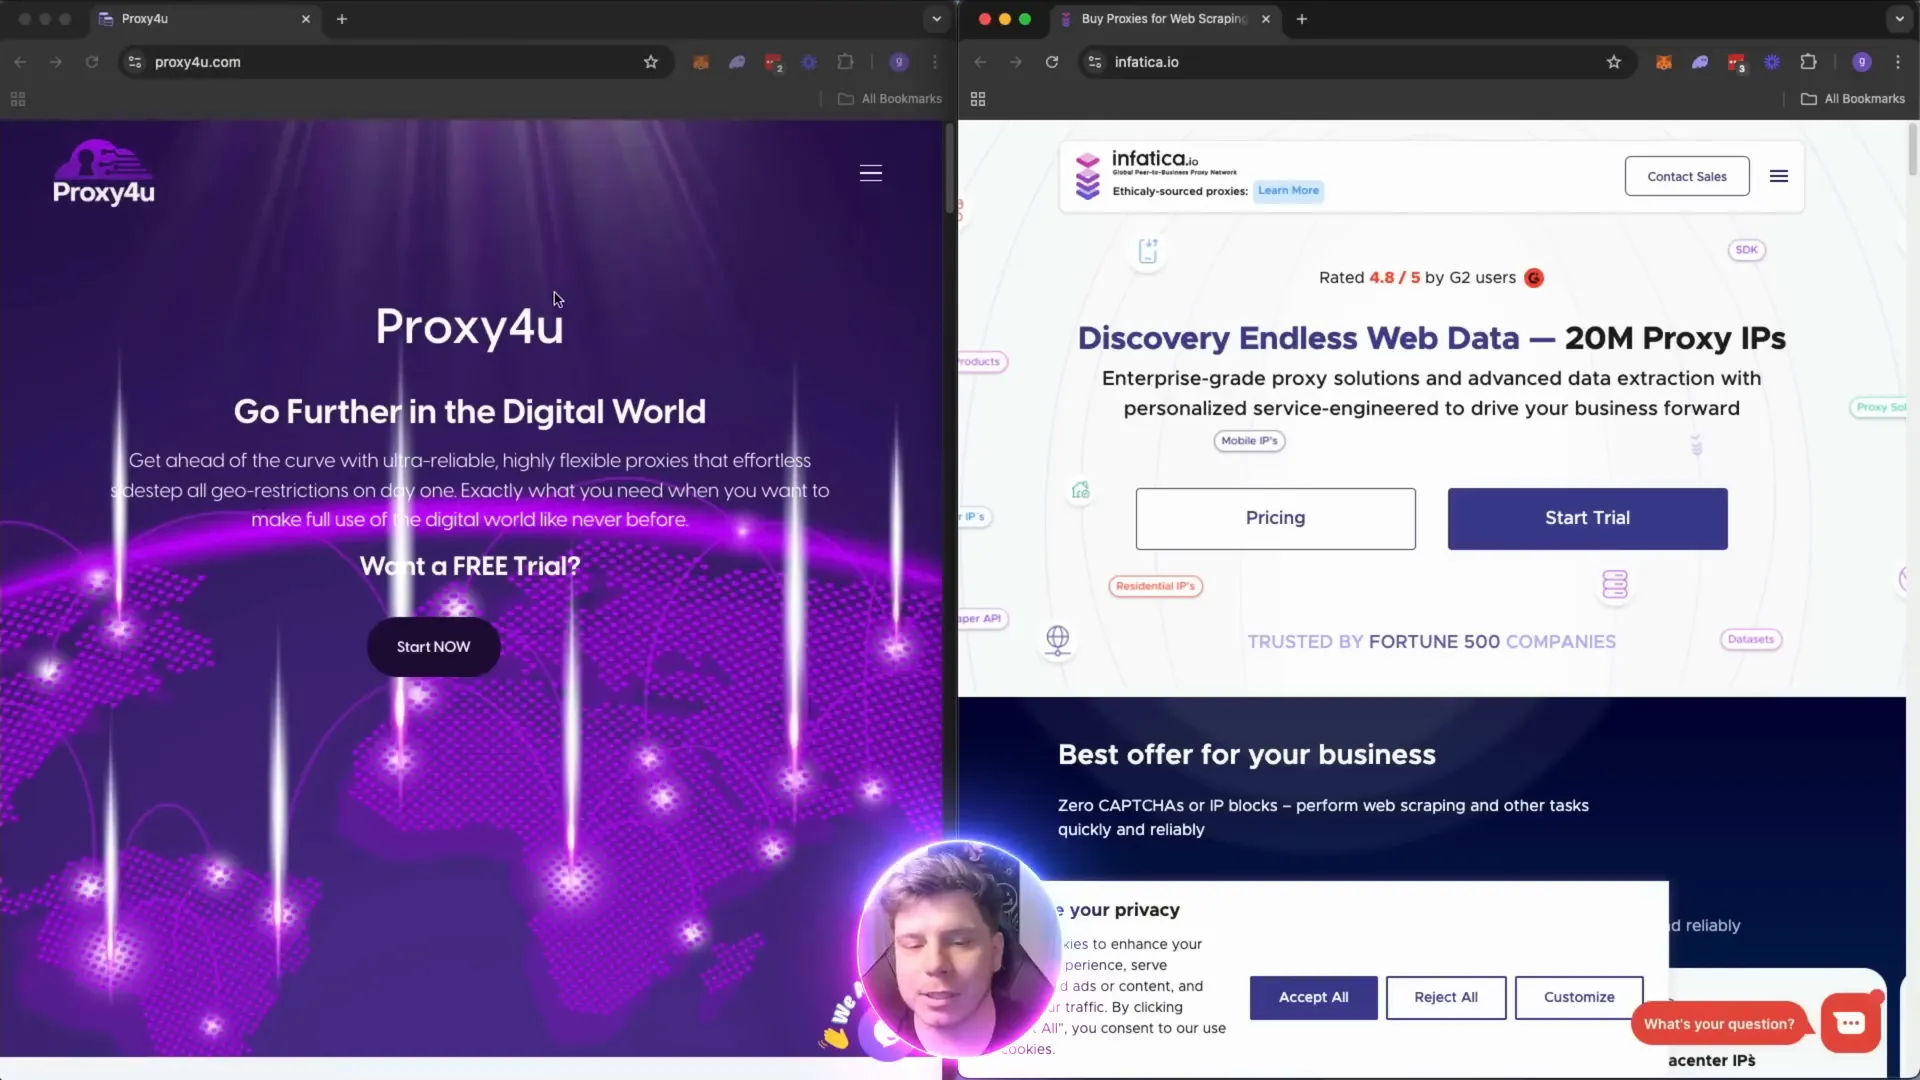Close the Proxy4u tab

point(306,19)
